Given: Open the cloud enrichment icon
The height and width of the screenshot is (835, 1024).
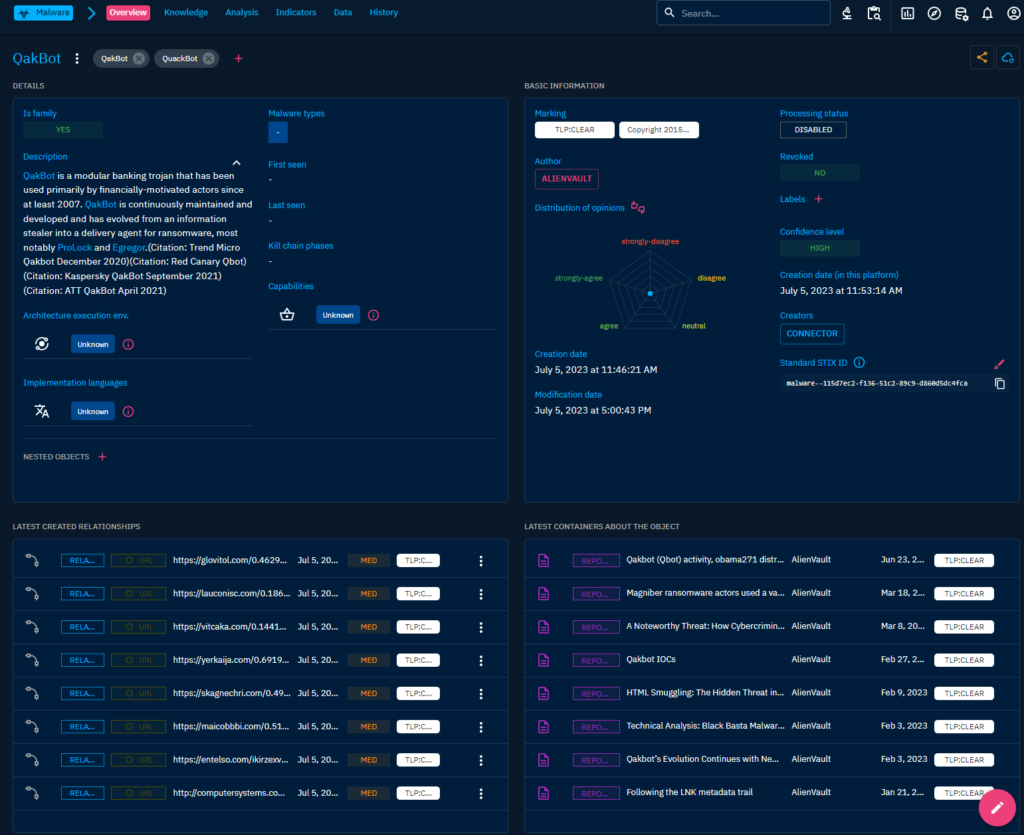Looking at the screenshot, I should [x=1008, y=58].
